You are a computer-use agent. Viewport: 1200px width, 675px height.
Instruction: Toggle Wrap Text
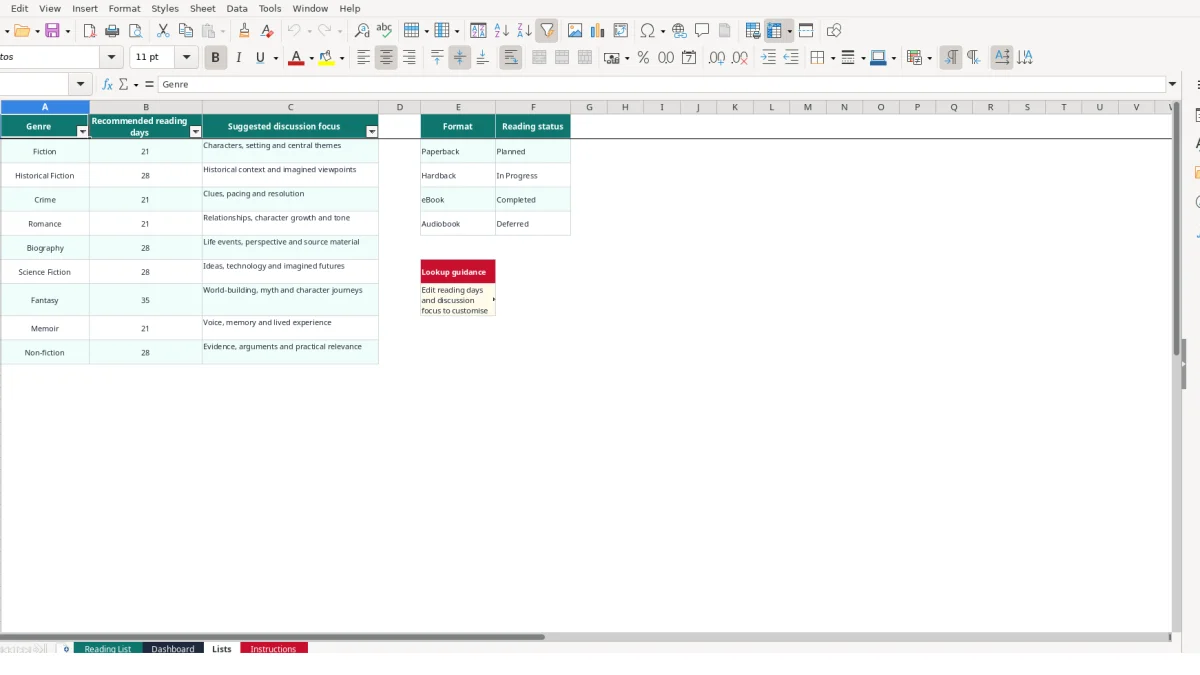(511, 58)
